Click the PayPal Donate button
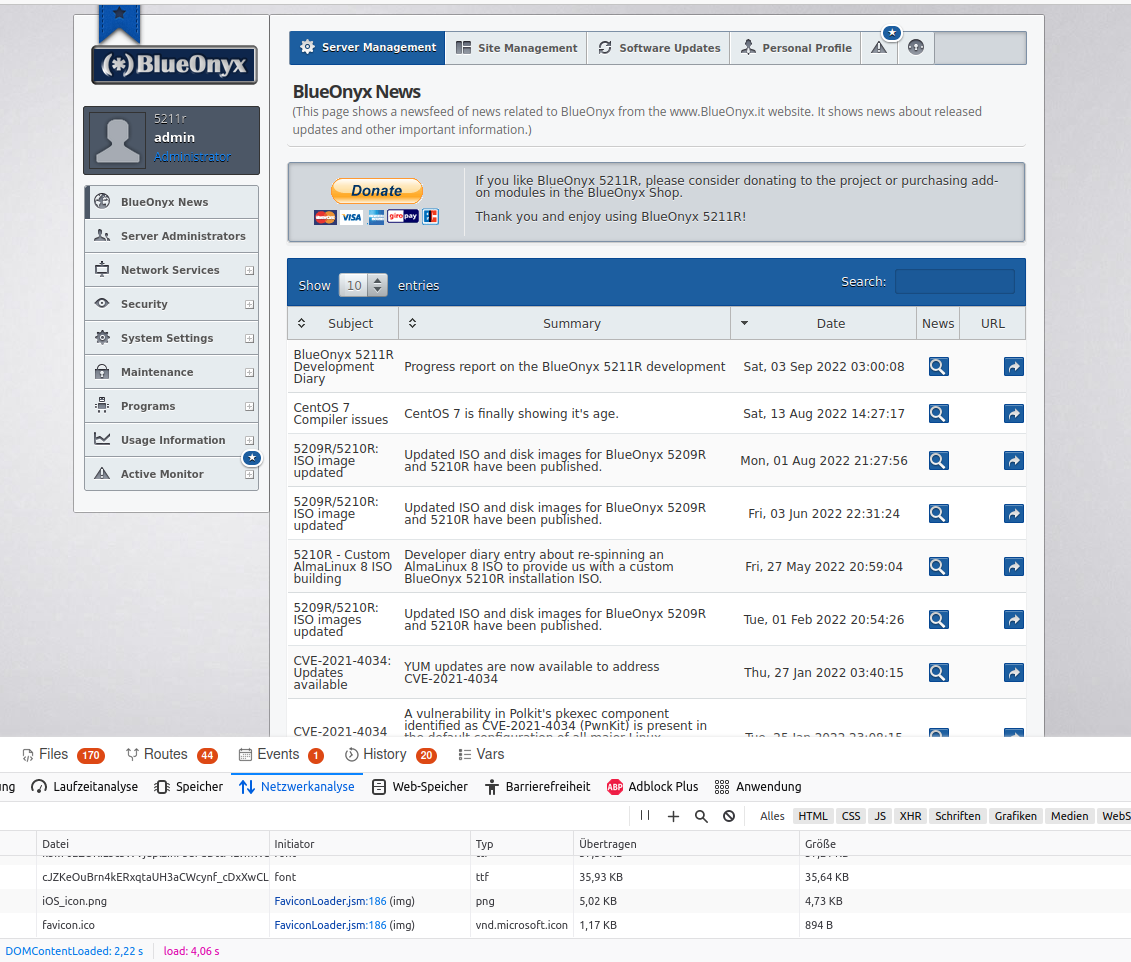The width and height of the screenshot is (1131, 962). [377, 191]
